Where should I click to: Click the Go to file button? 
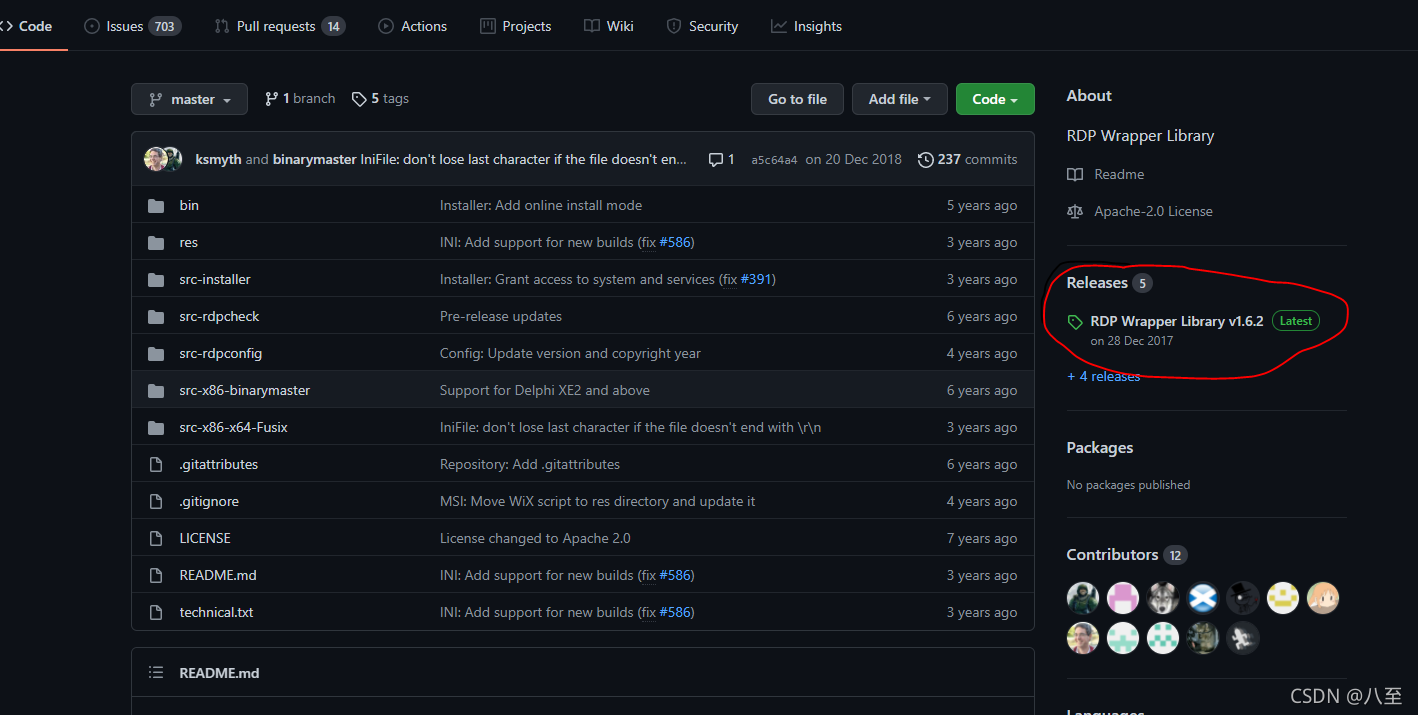(x=797, y=99)
